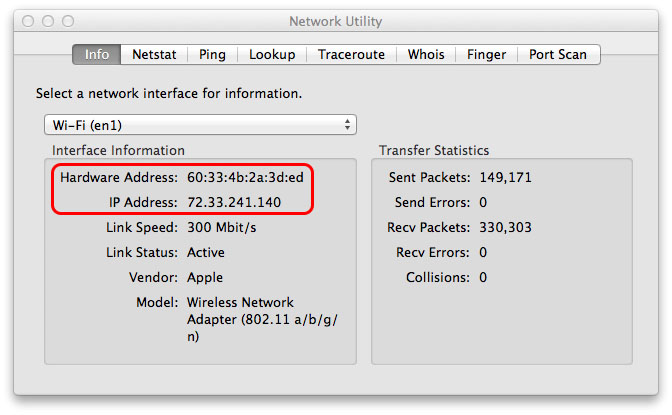The width and height of the screenshot is (672, 415).
Task: Click the Recv Packets count 330,303
Action: coord(505,227)
